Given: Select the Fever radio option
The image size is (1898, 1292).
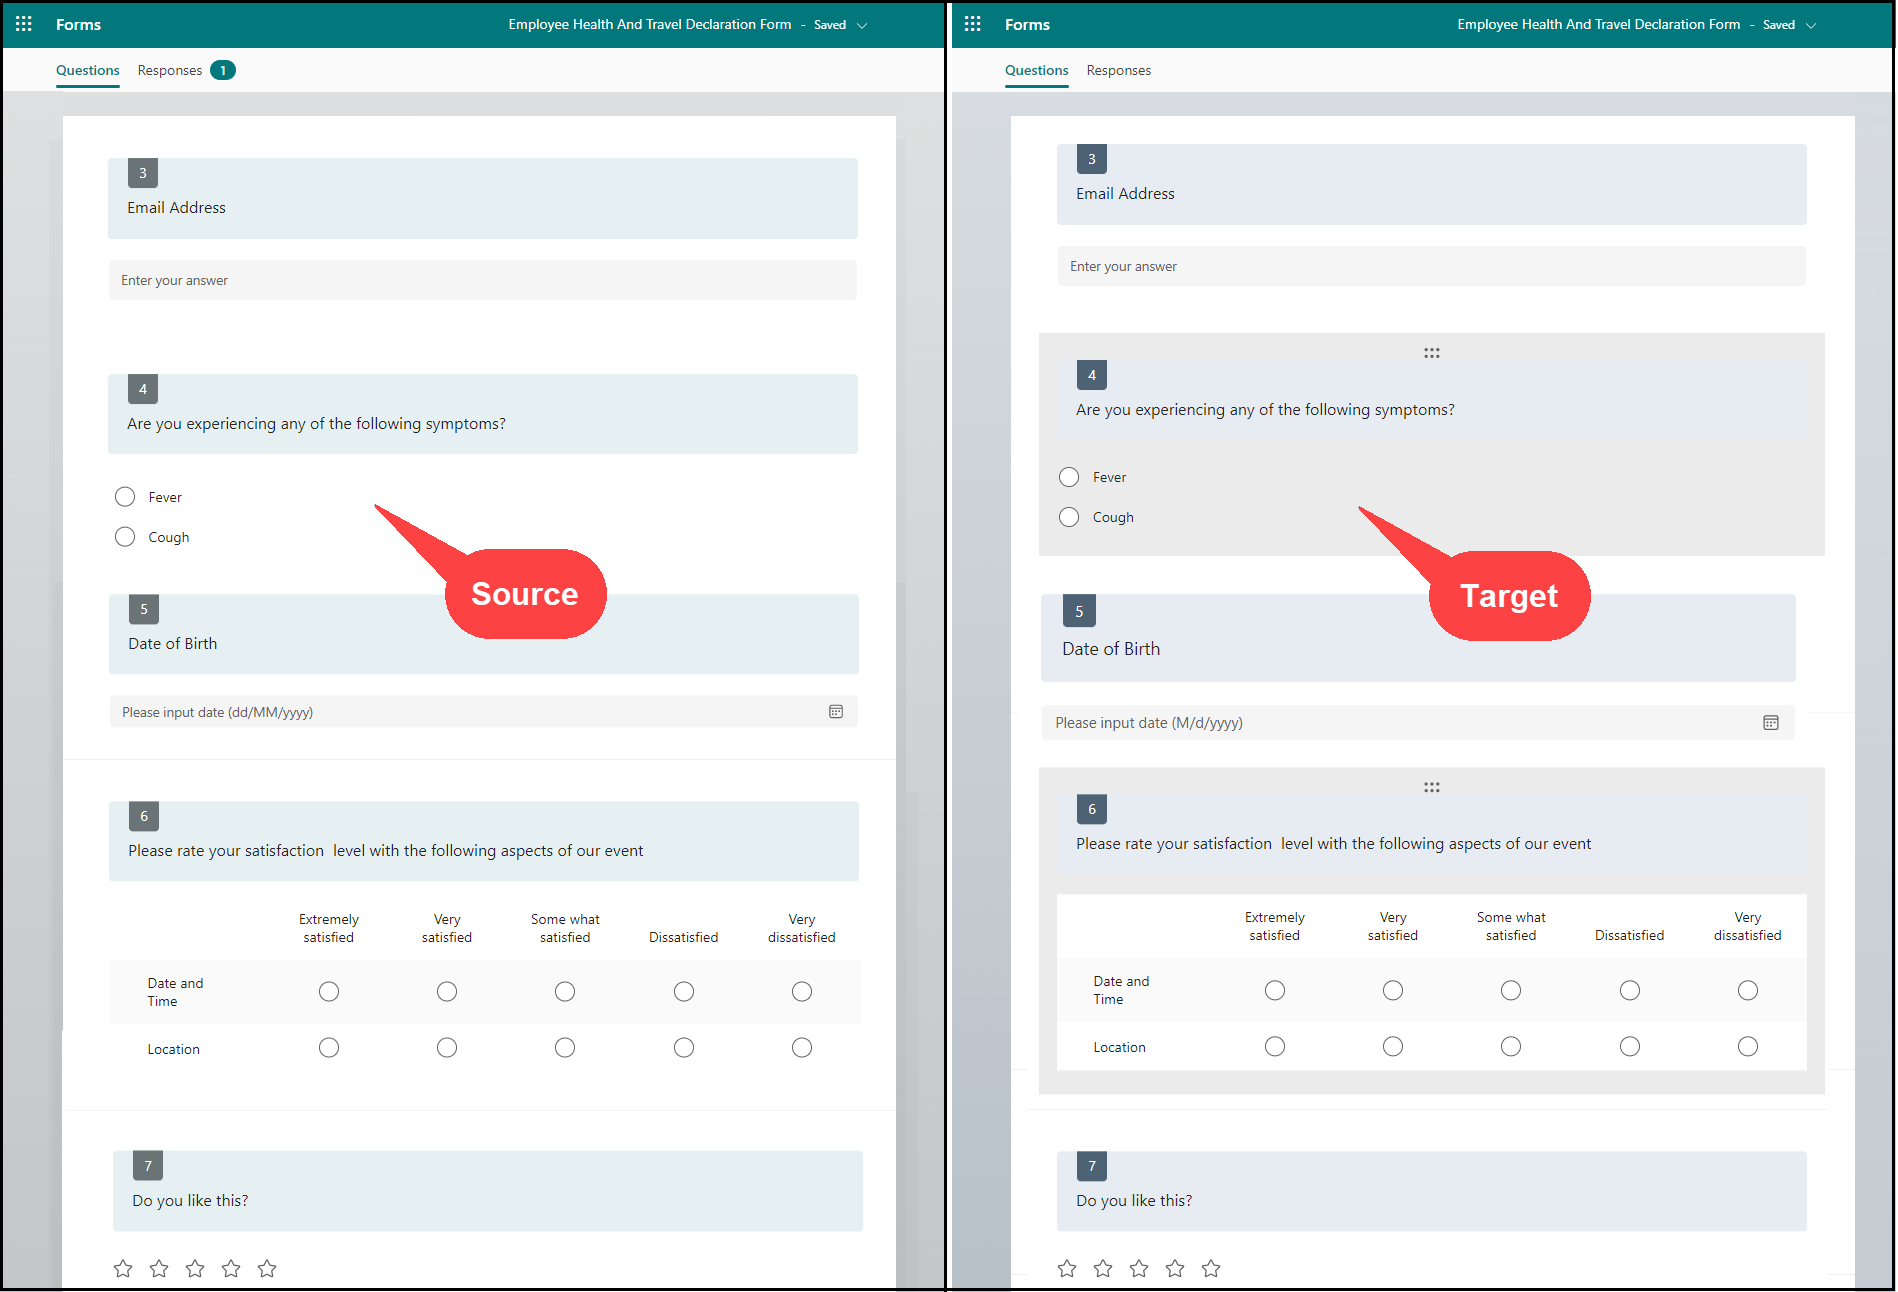Looking at the screenshot, I should tap(124, 496).
